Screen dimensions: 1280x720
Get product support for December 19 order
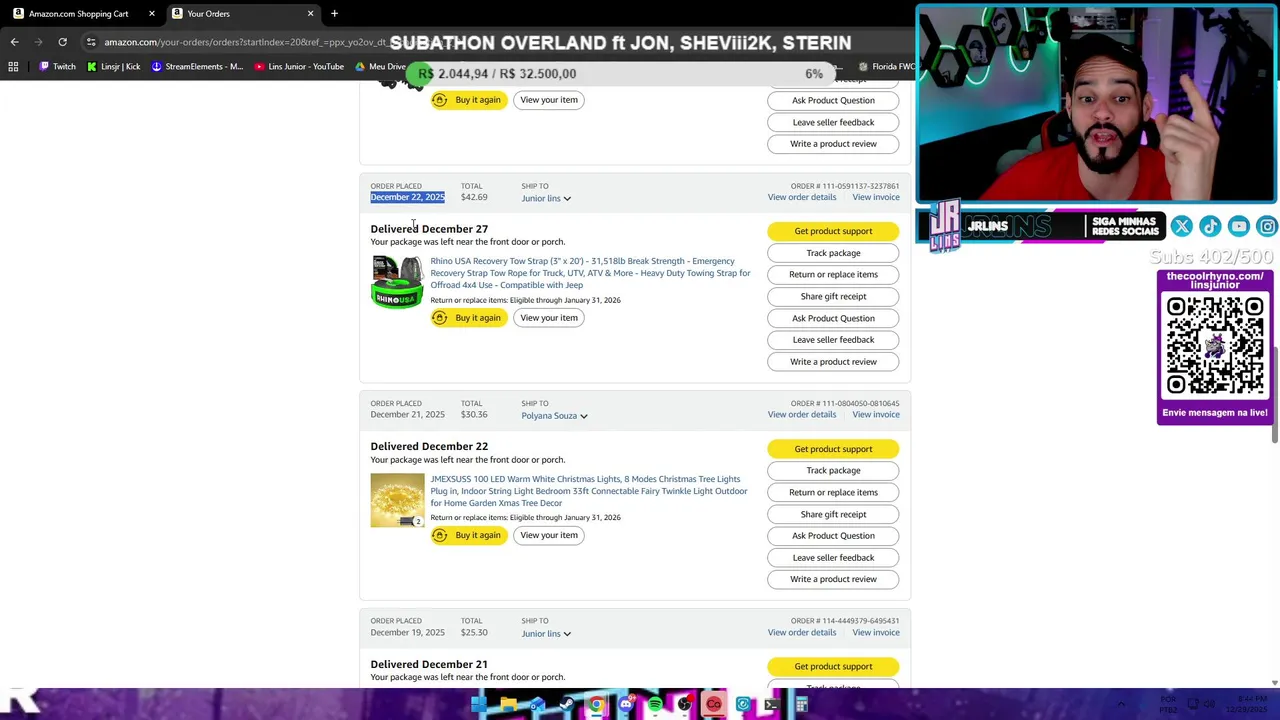click(x=833, y=667)
